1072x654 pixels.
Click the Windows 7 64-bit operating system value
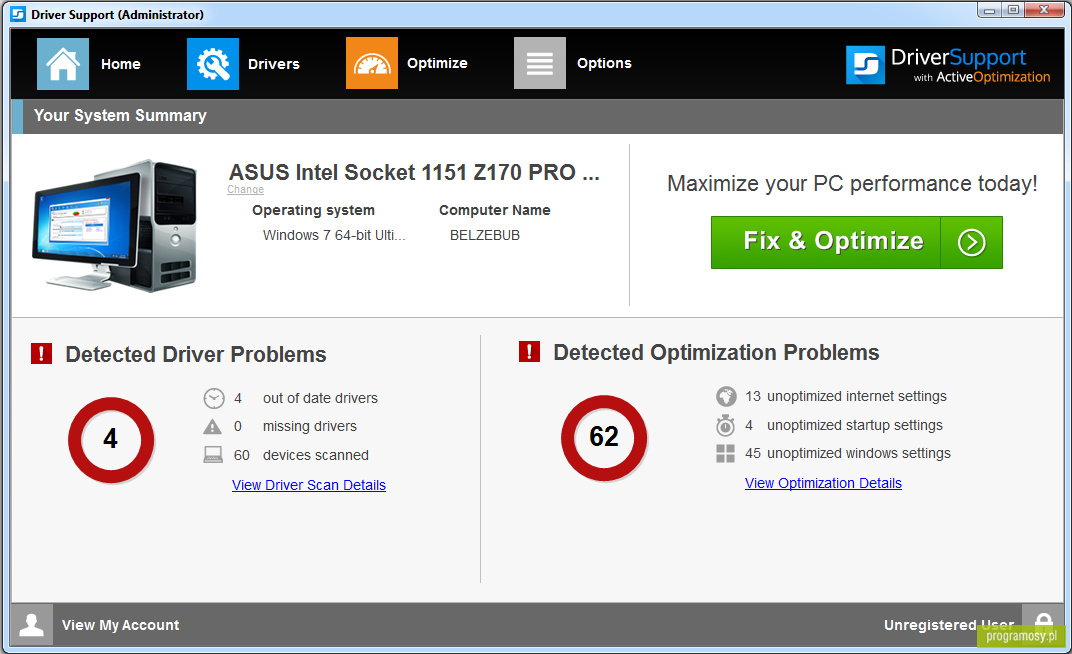click(x=334, y=235)
